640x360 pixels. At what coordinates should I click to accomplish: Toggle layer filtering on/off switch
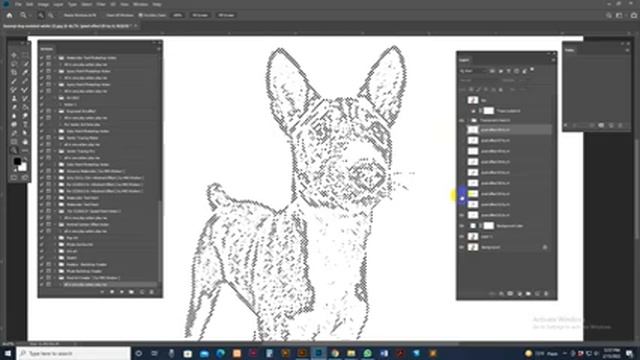point(532,70)
